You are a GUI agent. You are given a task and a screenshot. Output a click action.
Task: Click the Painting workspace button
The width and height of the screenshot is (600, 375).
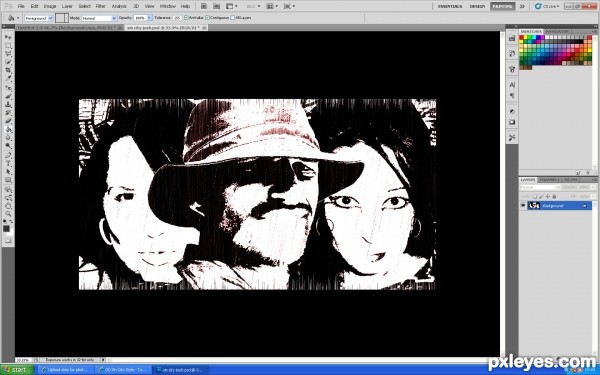pos(502,7)
